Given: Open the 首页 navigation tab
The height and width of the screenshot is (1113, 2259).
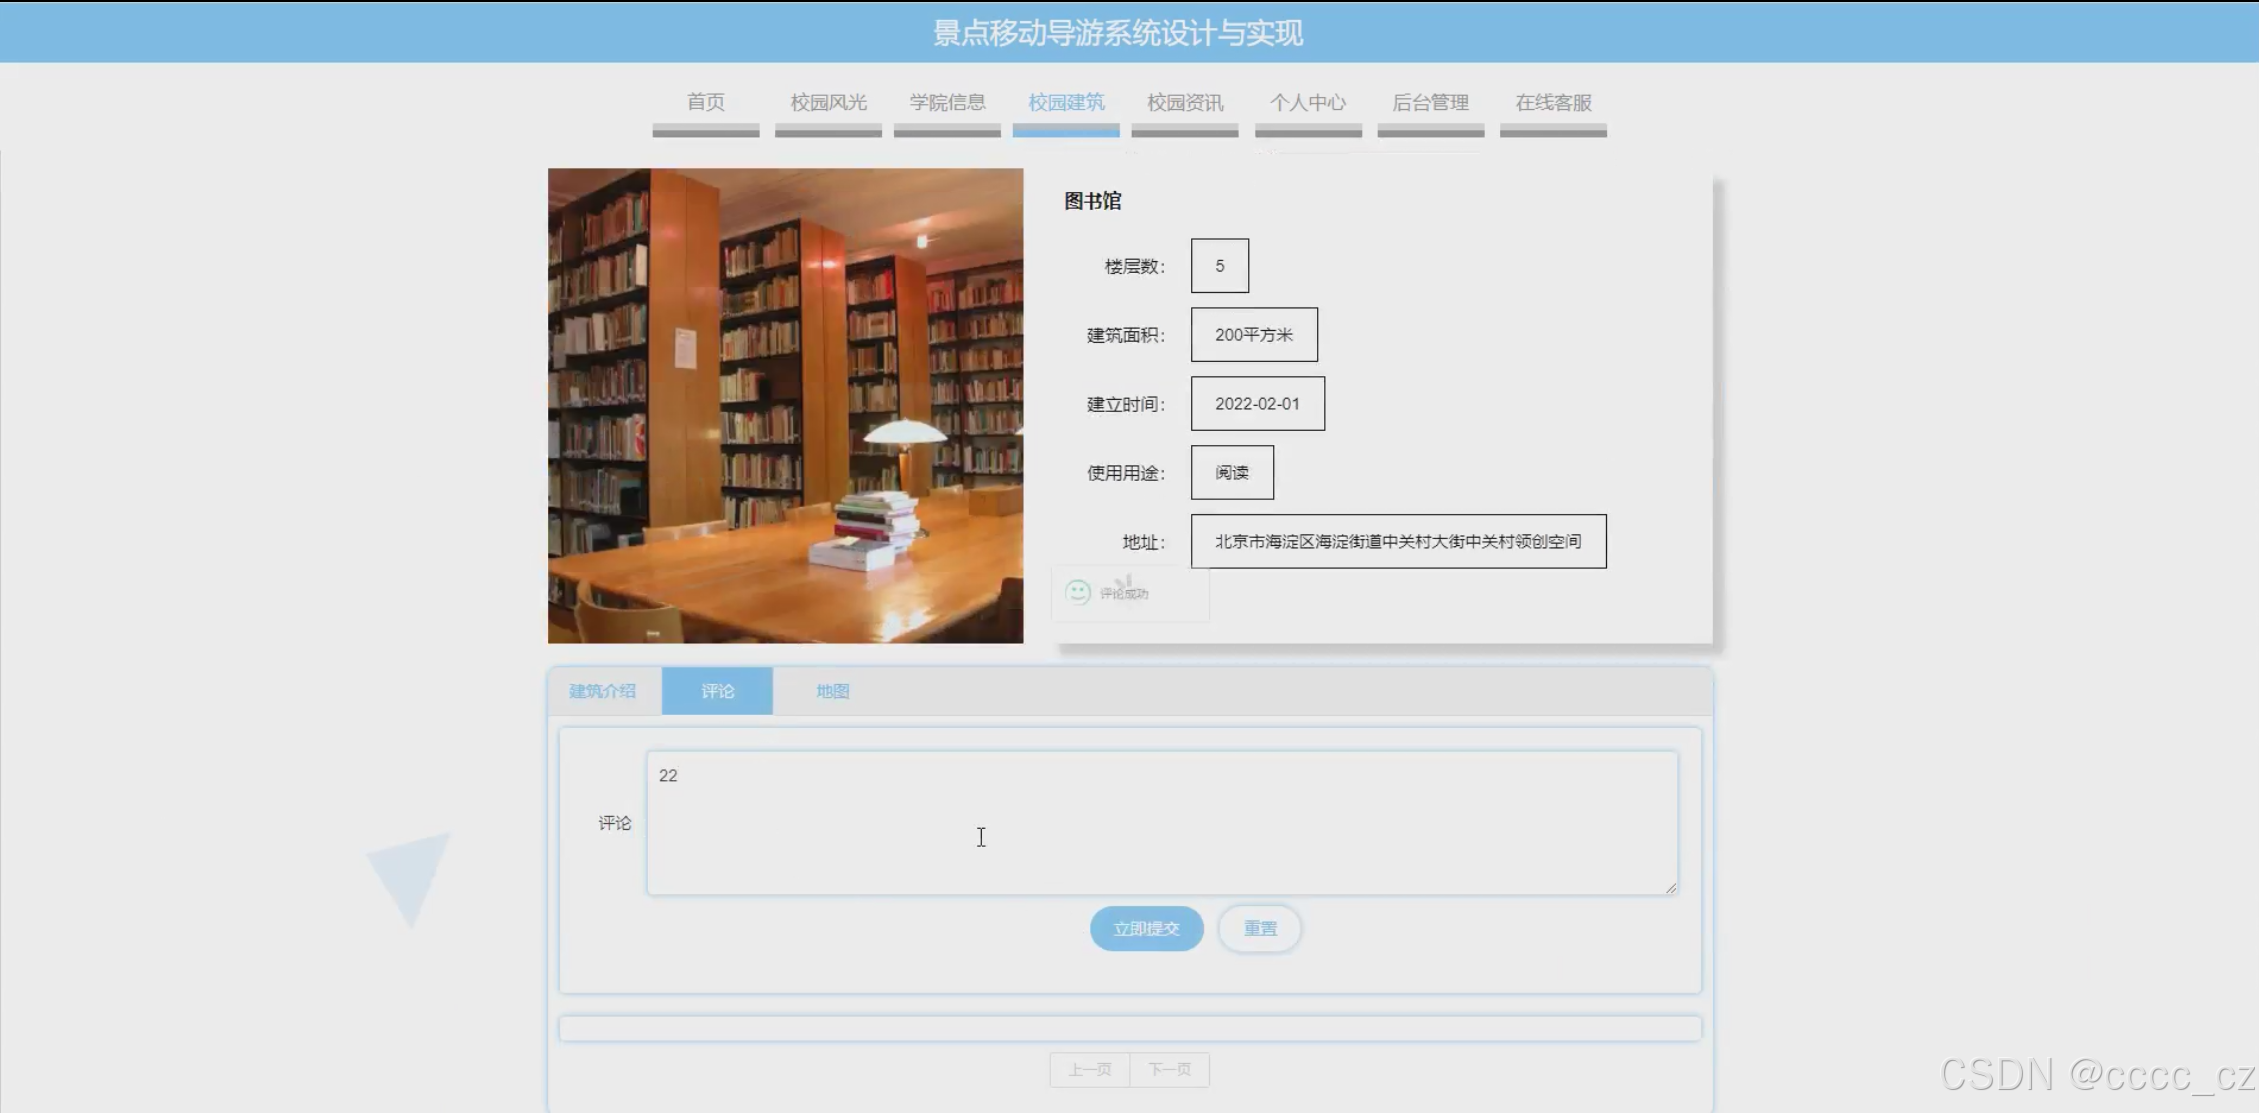Looking at the screenshot, I should (705, 103).
